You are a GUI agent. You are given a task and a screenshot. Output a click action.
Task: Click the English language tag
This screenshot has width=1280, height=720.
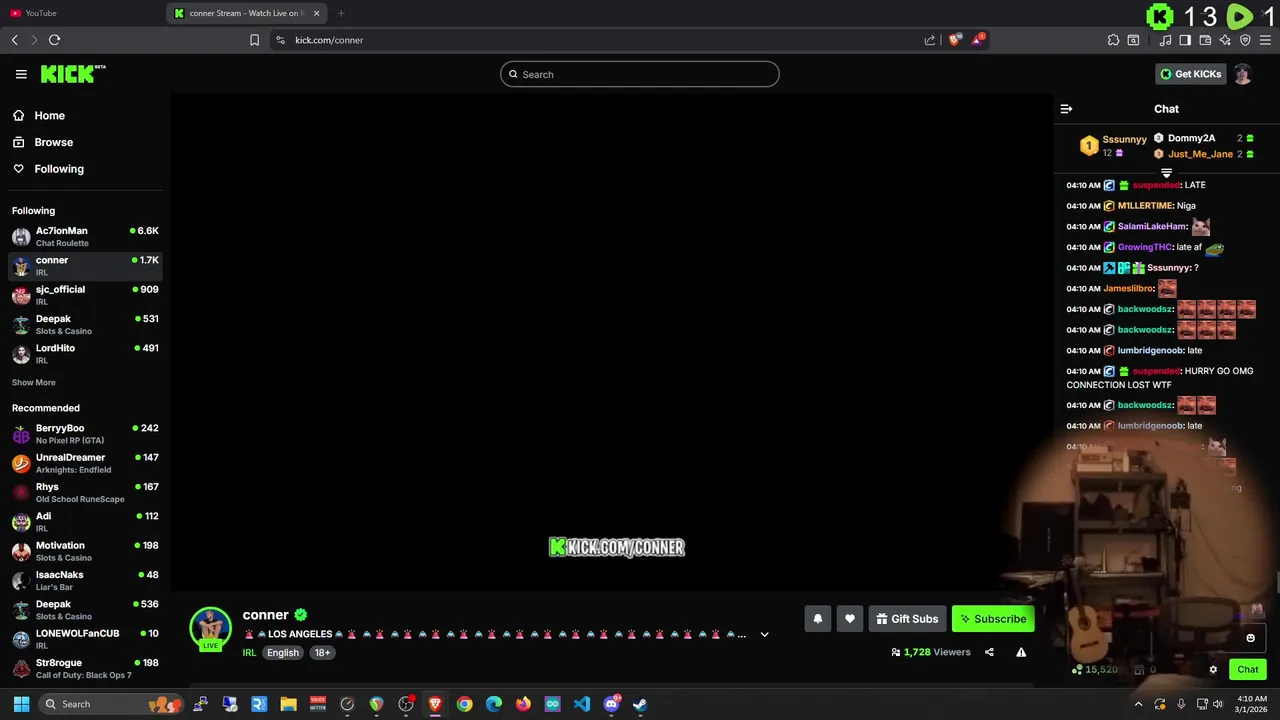(283, 653)
